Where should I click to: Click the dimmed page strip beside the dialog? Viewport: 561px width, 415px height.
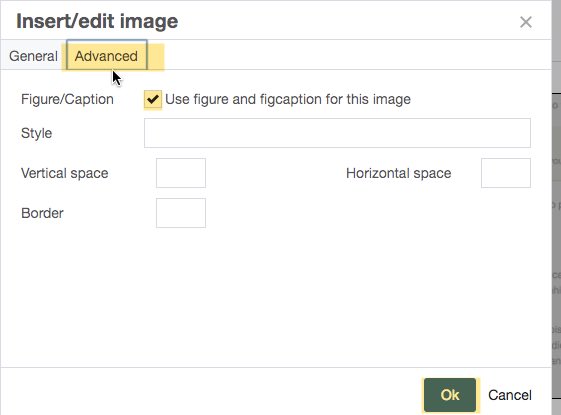556,215
